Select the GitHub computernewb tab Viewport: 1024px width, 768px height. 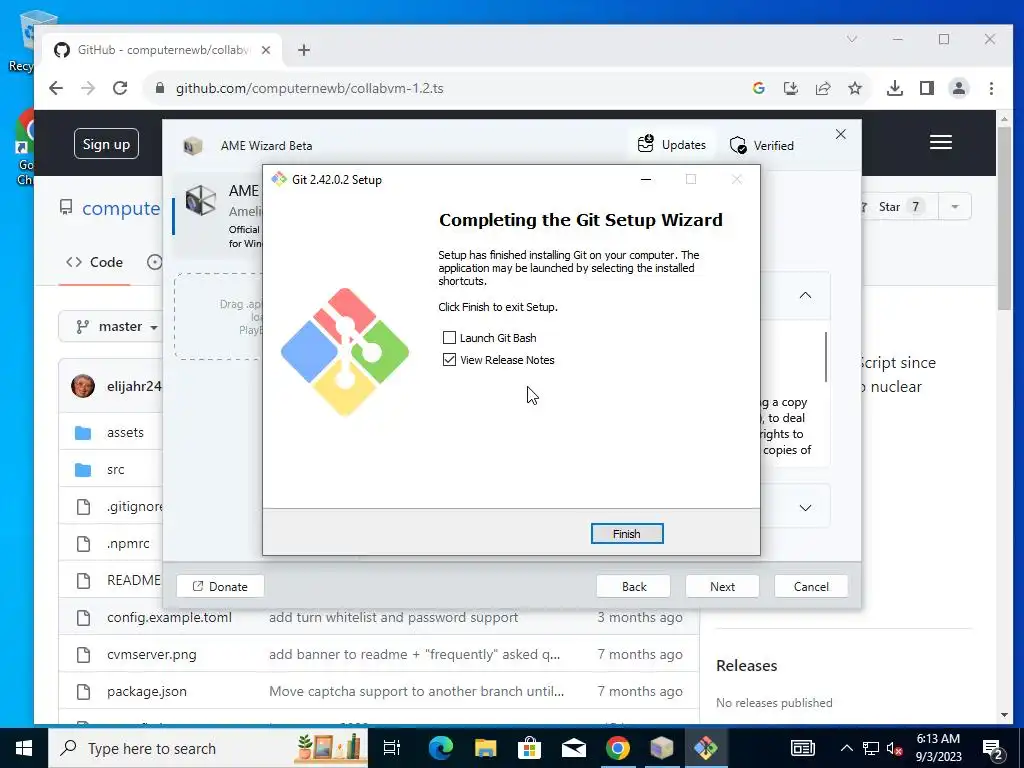pyautogui.click(x=161, y=50)
